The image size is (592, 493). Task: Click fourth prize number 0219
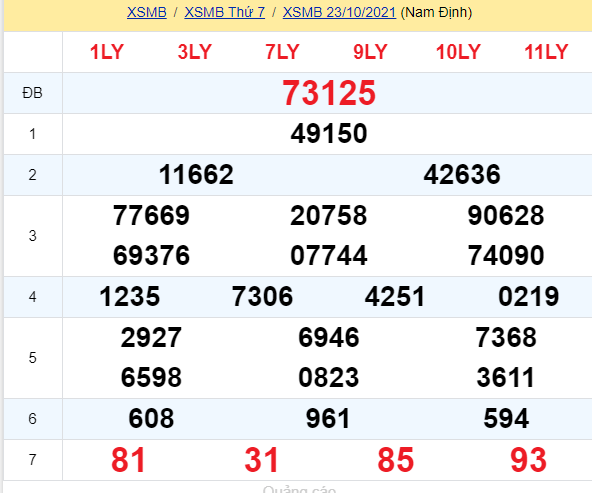[x=529, y=296]
